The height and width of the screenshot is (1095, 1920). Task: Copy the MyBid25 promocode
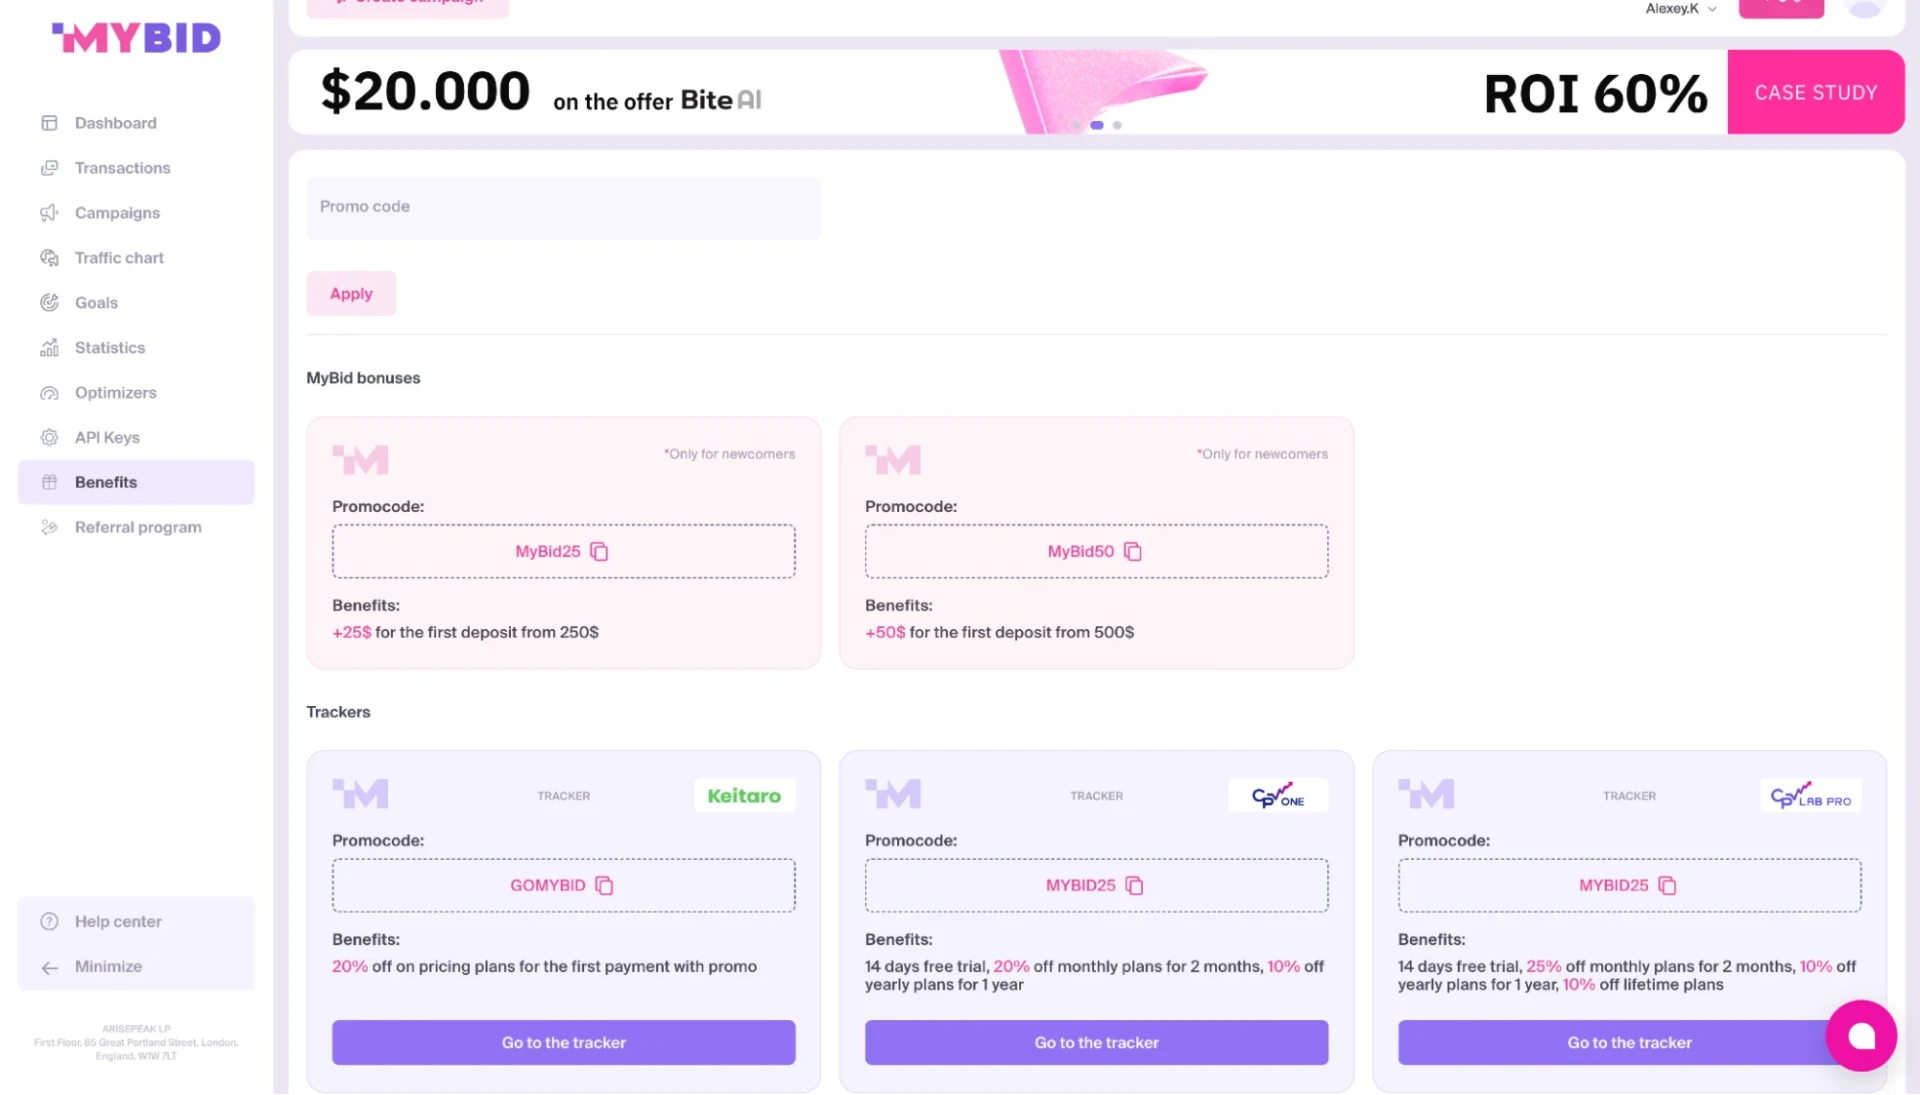(x=599, y=552)
